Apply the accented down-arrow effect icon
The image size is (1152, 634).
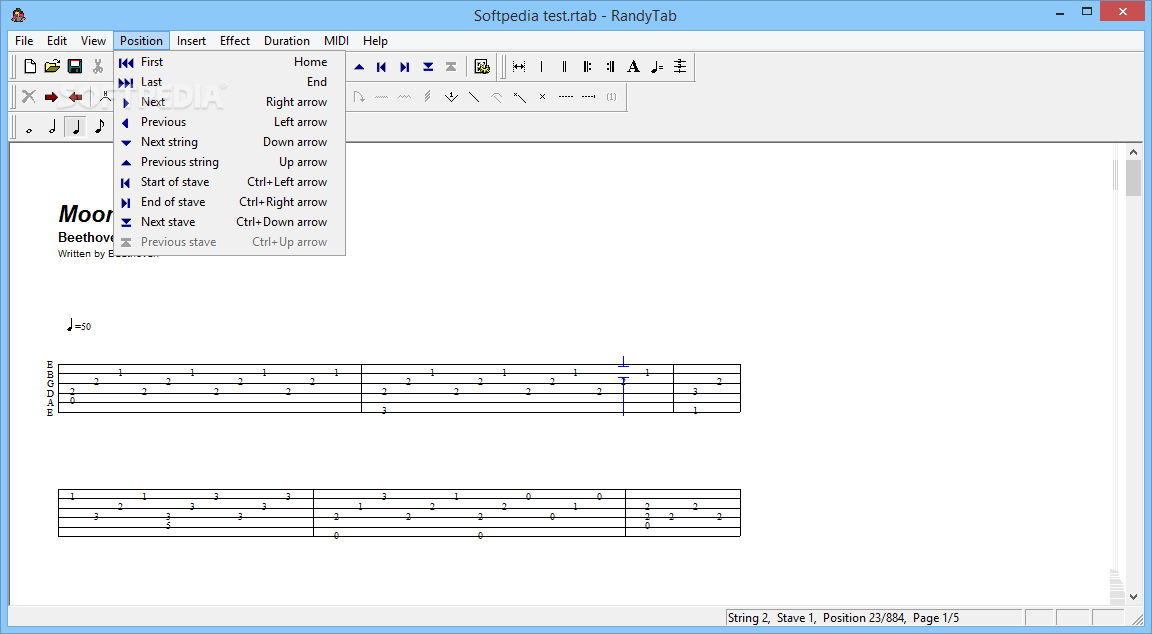tap(451, 97)
